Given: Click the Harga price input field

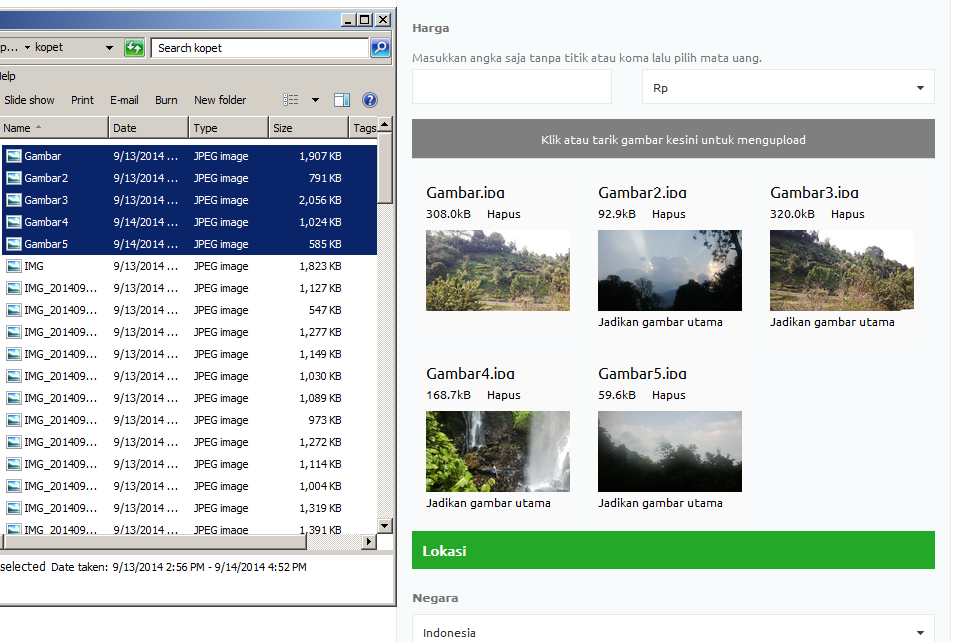Looking at the screenshot, I should [511, 87].
